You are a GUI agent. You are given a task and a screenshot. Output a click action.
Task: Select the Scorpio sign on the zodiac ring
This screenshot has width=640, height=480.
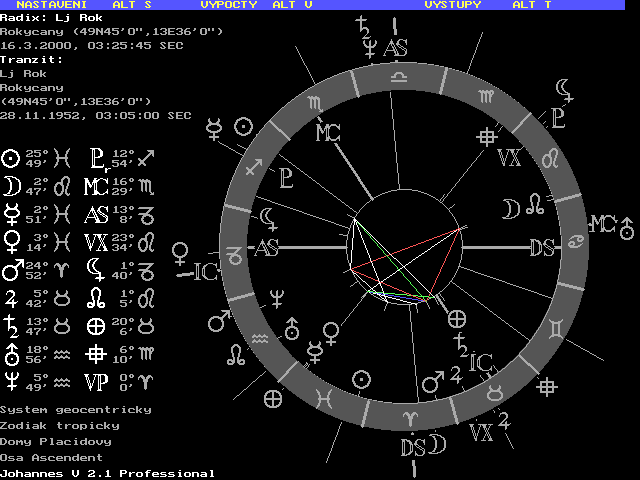[315, 102]
